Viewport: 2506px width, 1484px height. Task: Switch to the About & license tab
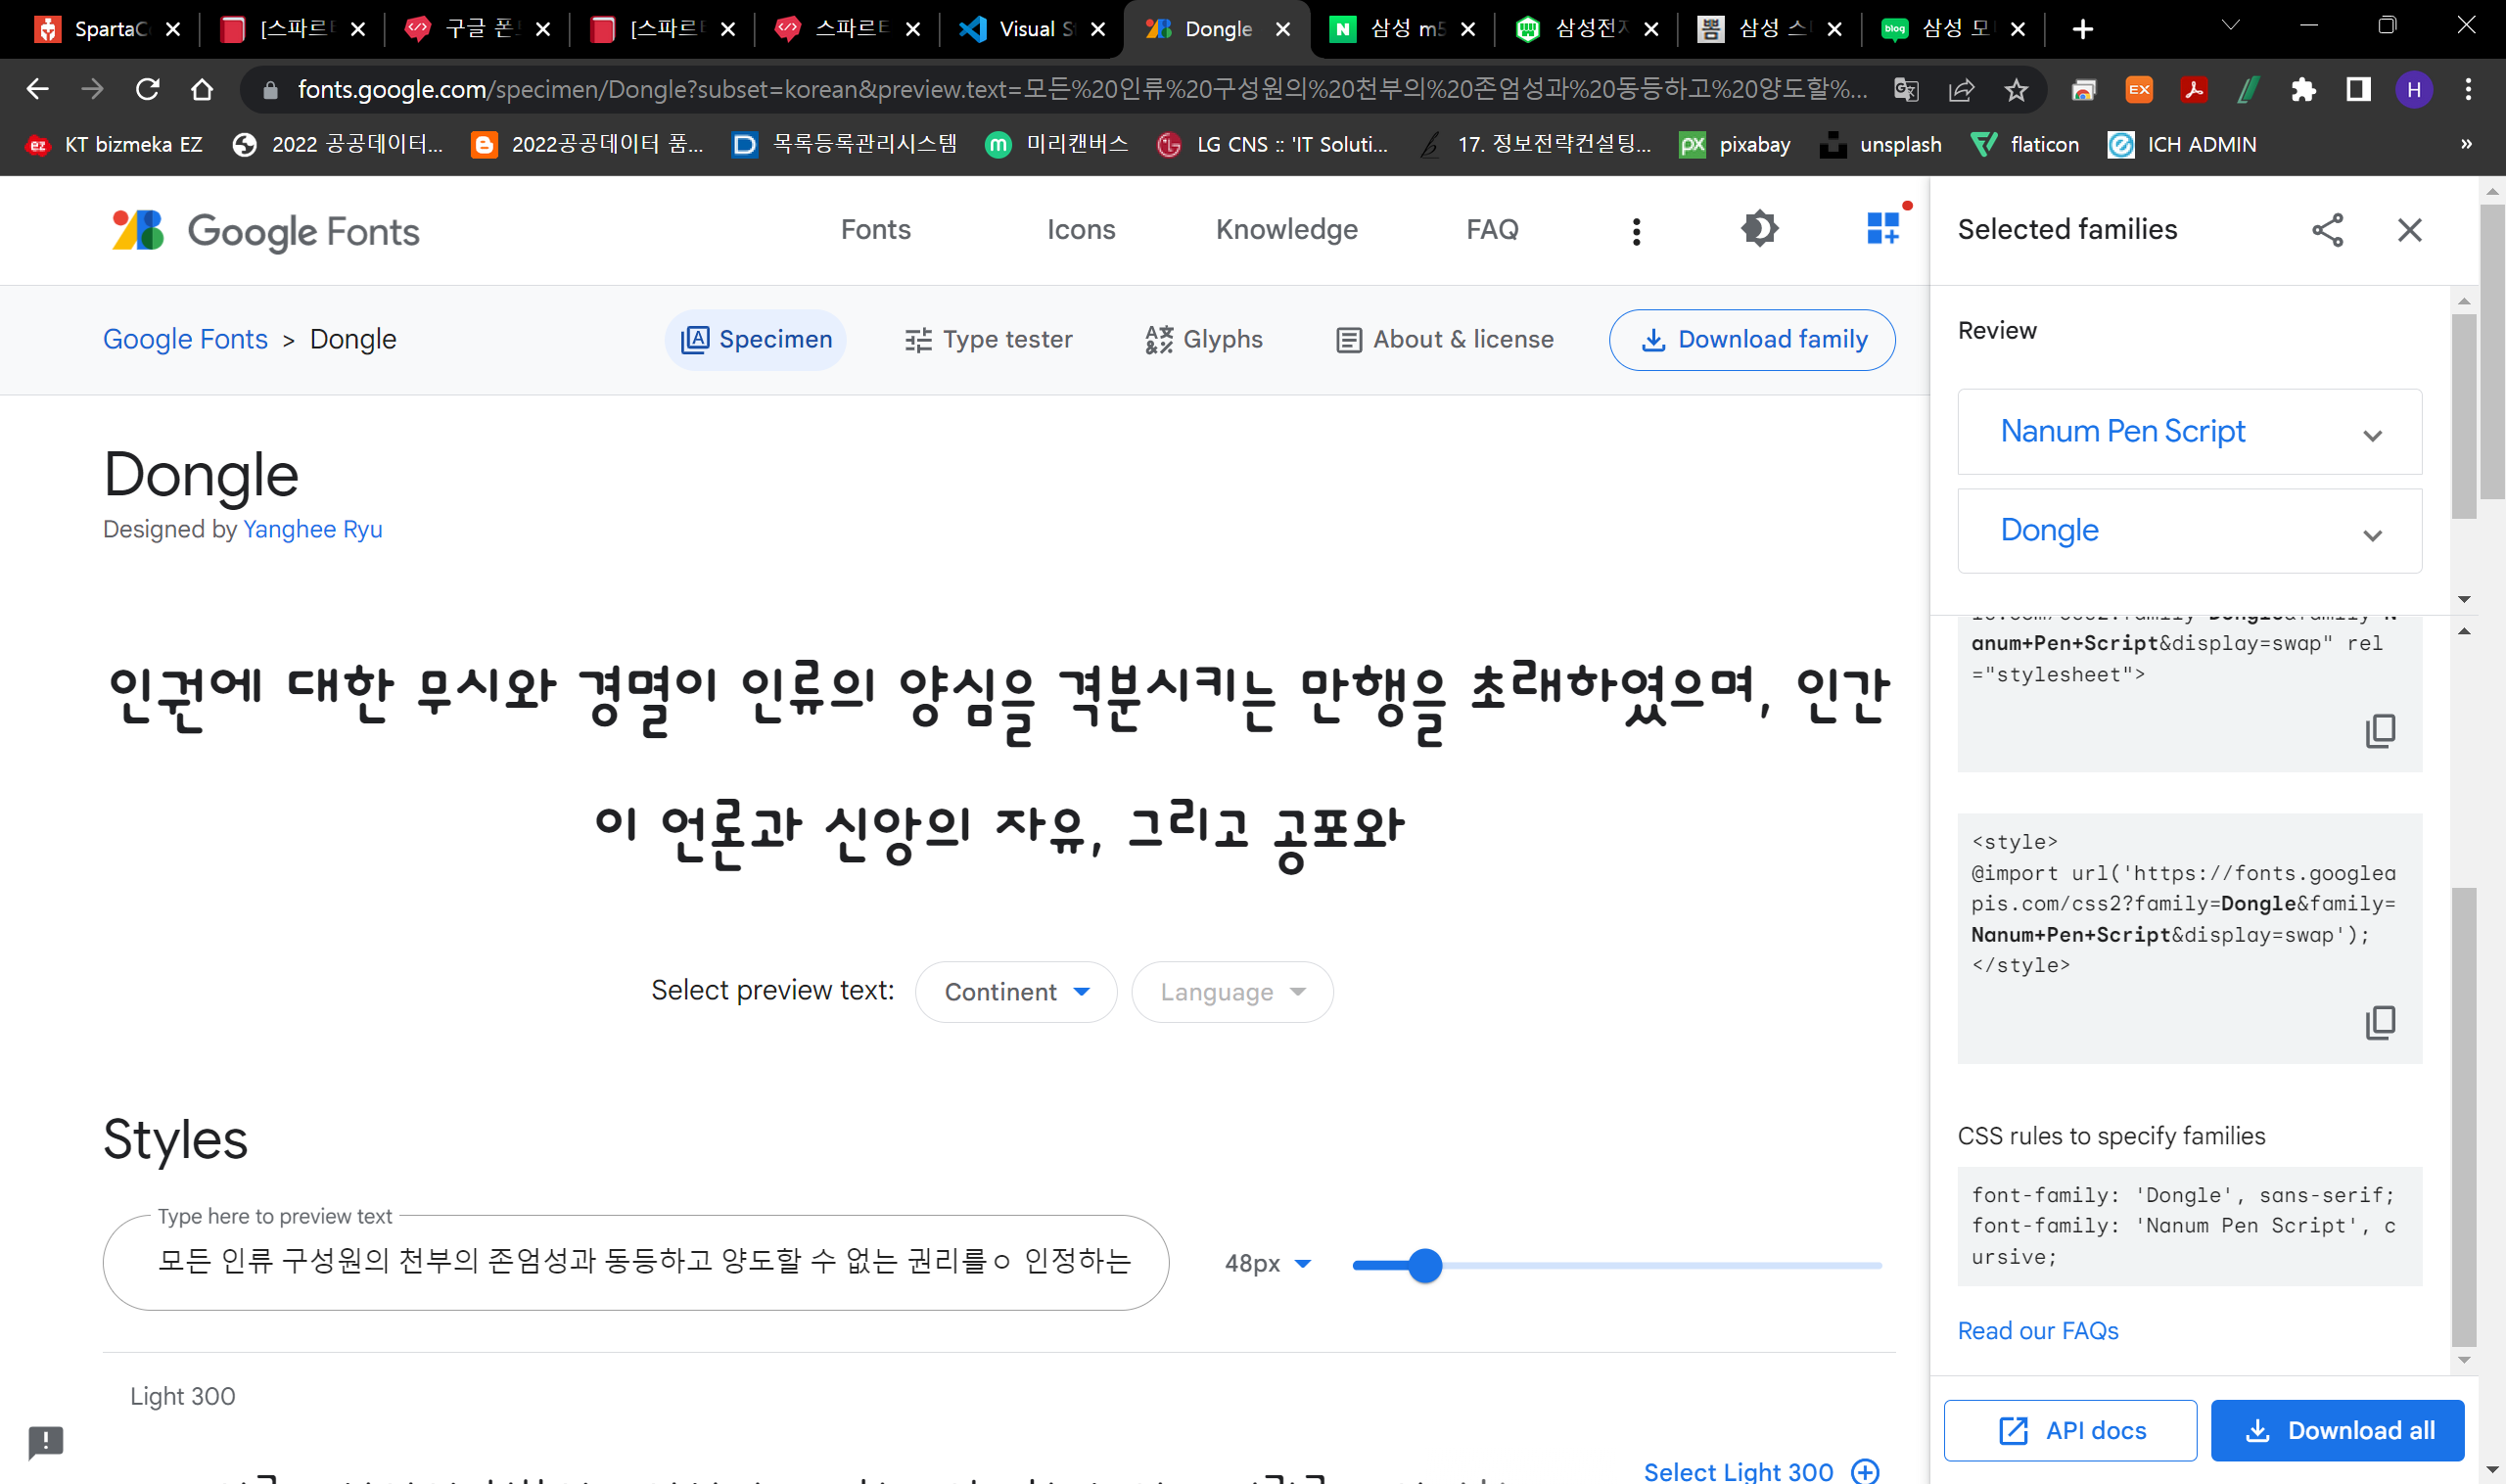point(1445,340)
